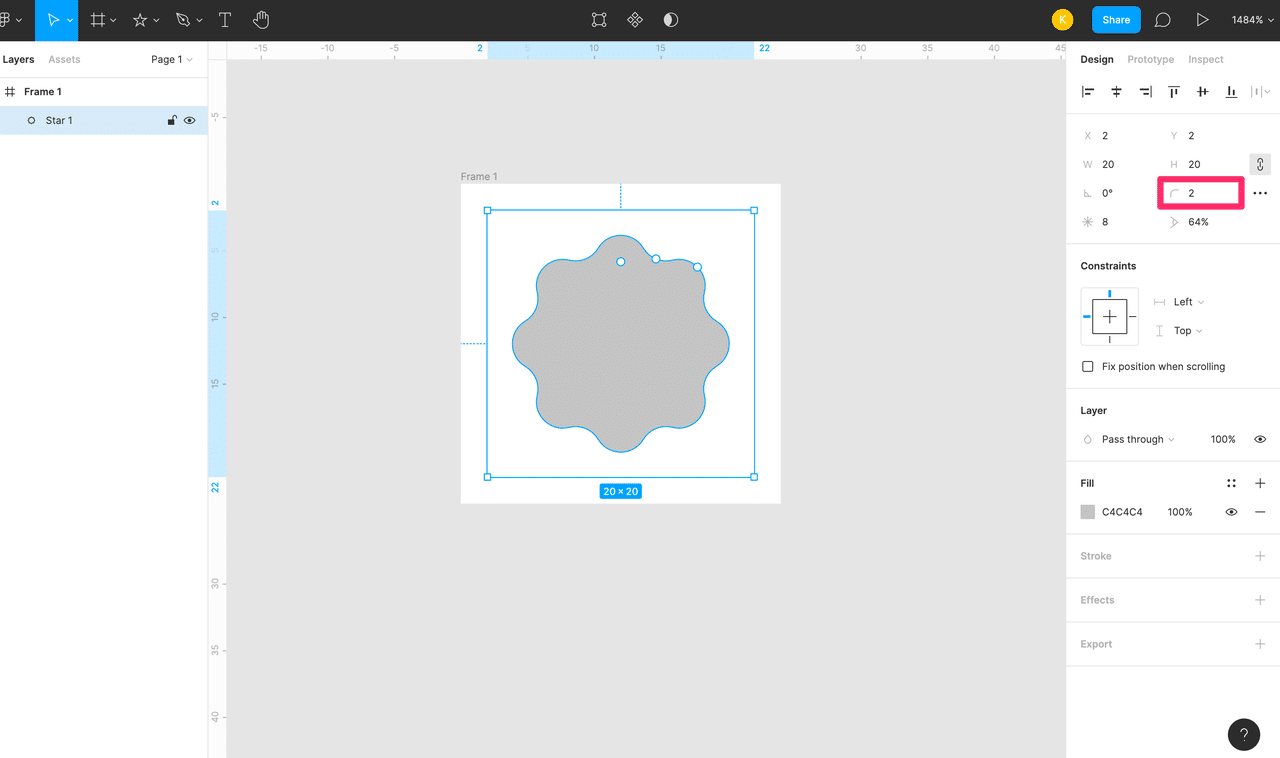Select the Text tool
1280x758 pixels.
pyautogui.click(x=225, y=20)
